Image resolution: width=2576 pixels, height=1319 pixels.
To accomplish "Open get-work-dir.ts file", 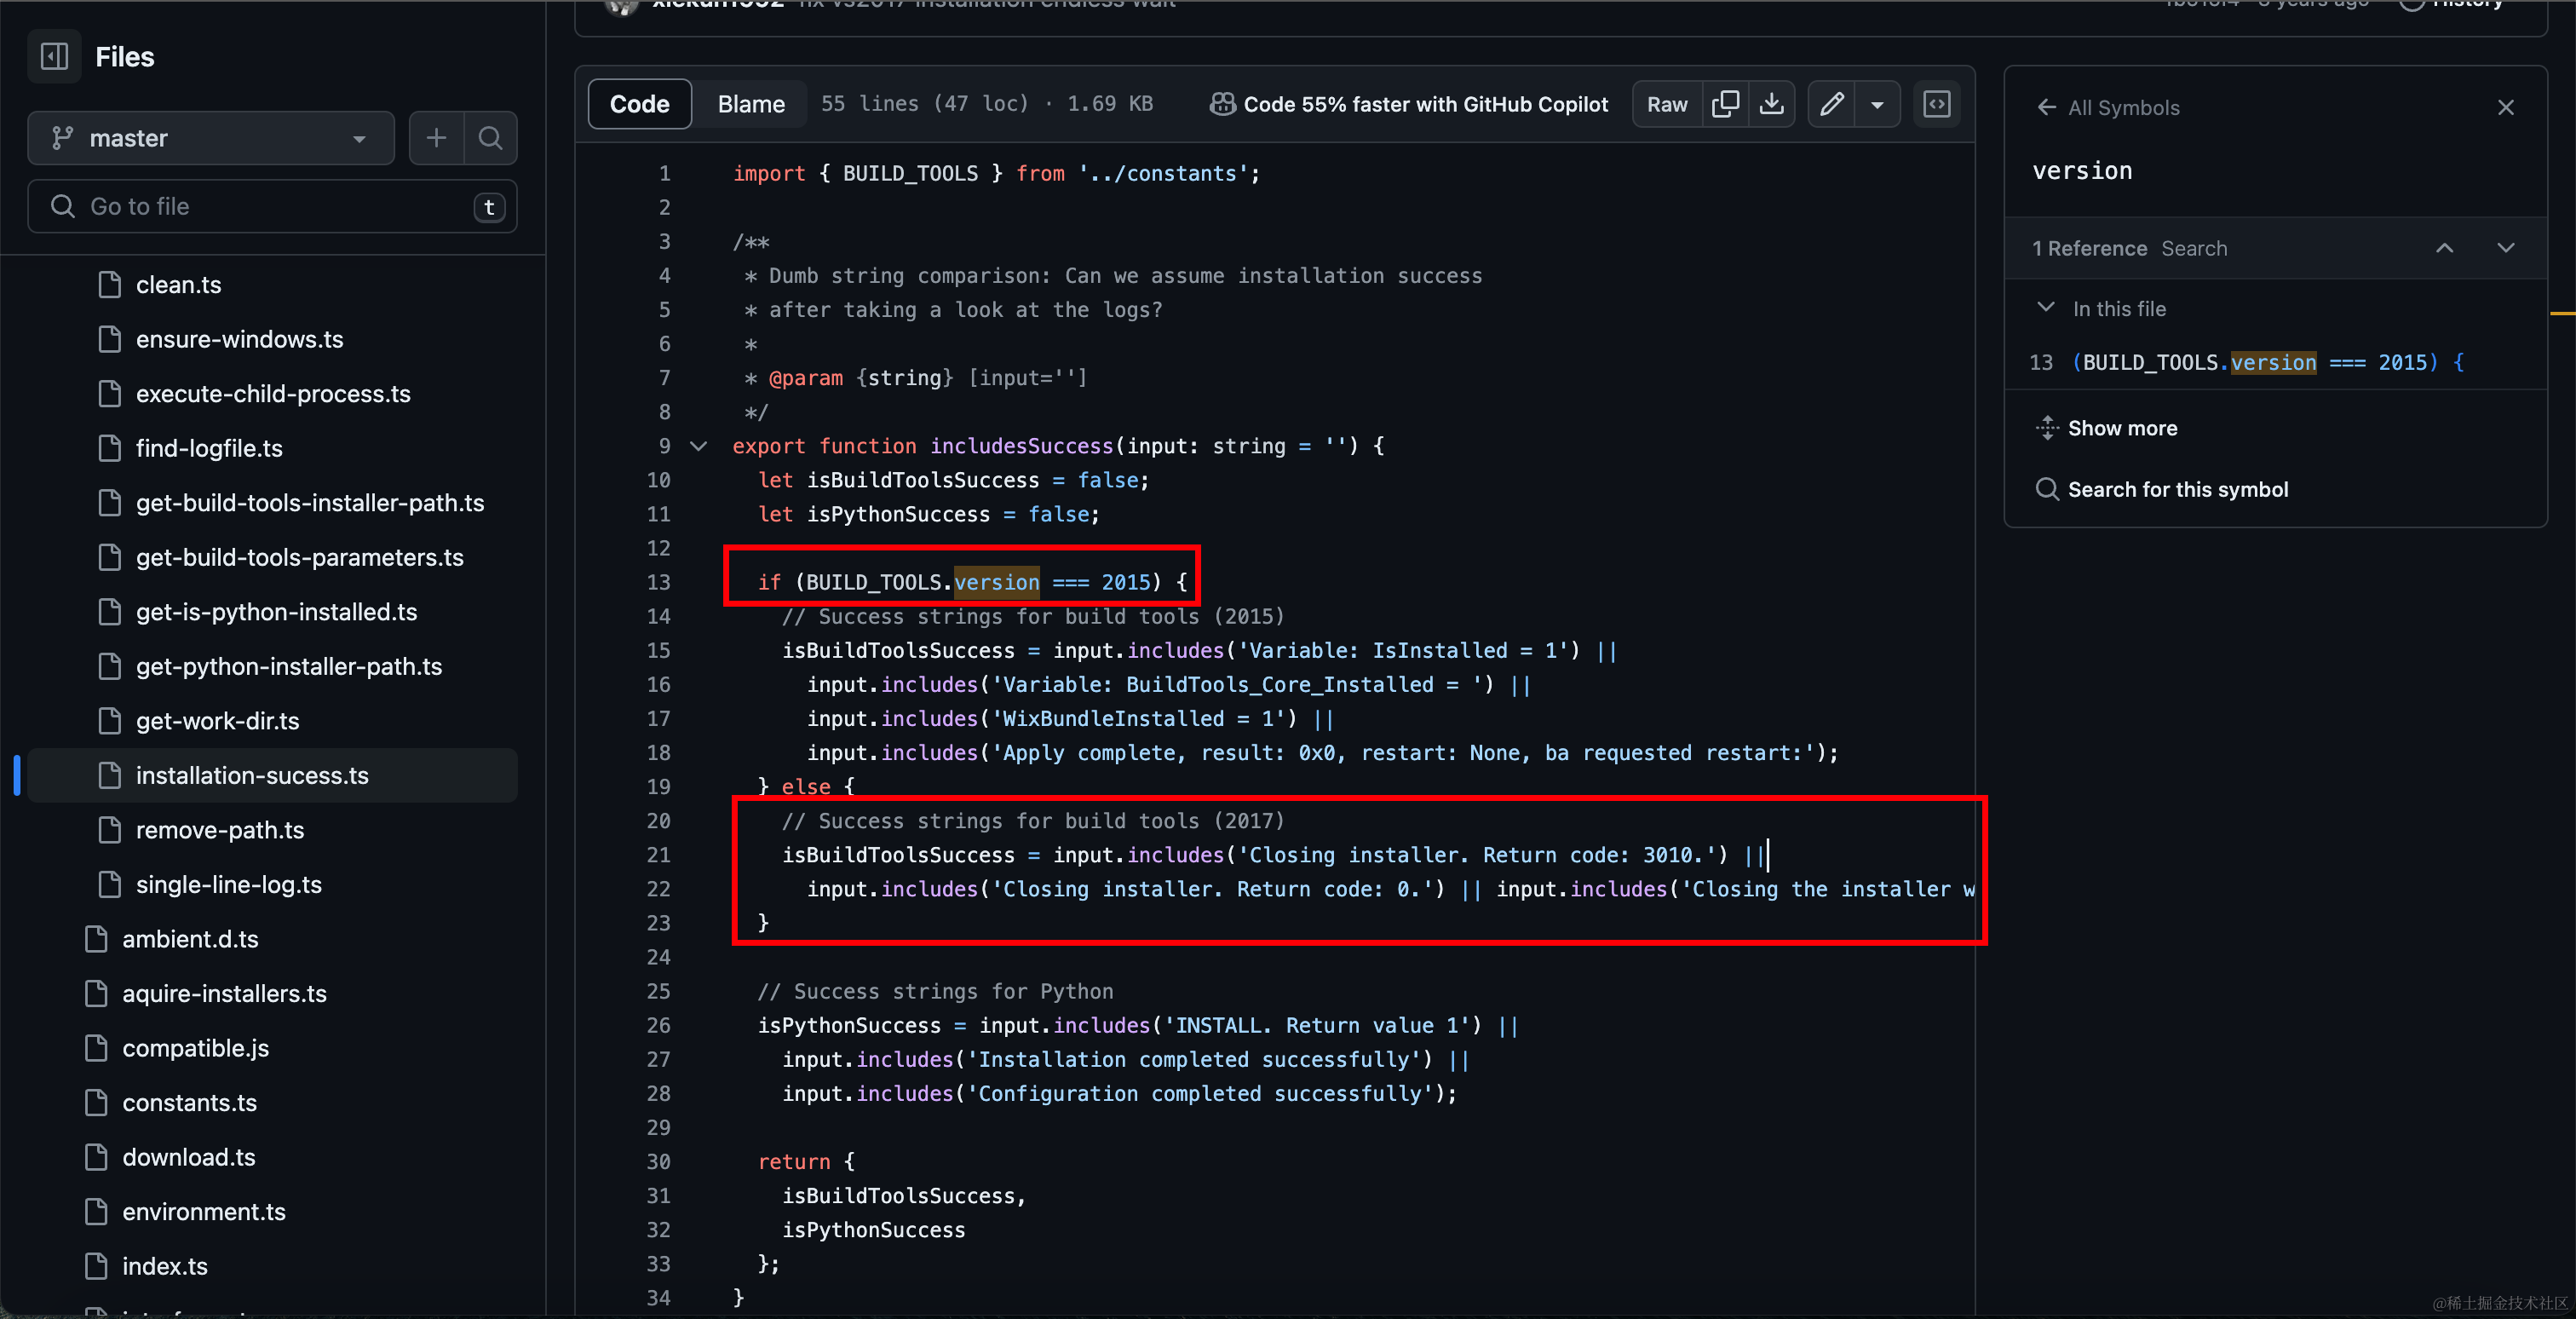I will coord(217,721).
